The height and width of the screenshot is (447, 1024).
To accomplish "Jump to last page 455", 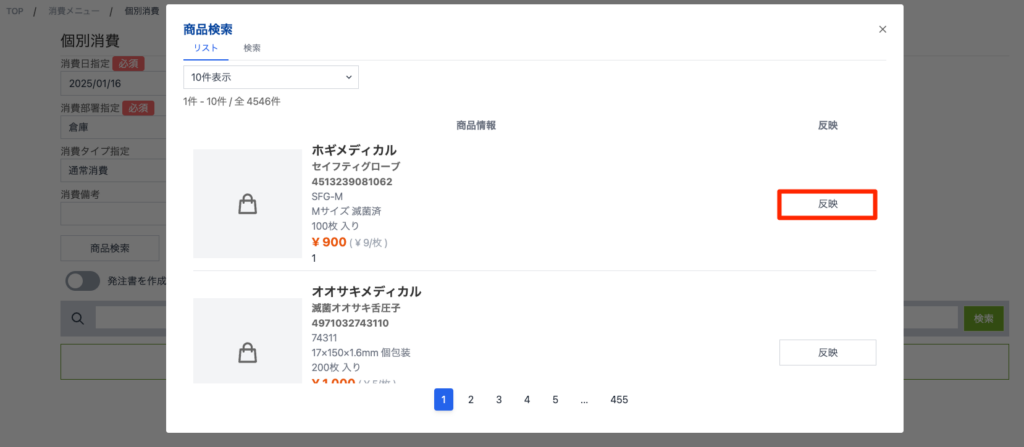I will point(619,400).
